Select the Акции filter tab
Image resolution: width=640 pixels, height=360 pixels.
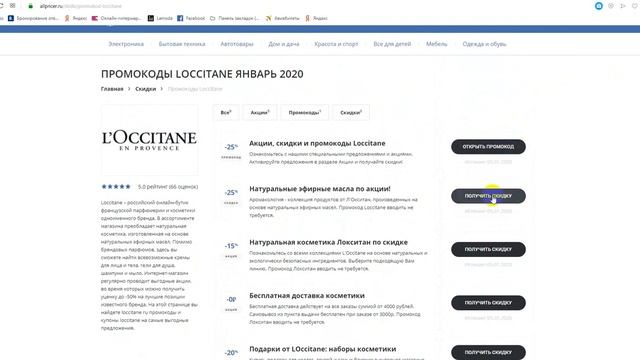(x=260, y=113)
